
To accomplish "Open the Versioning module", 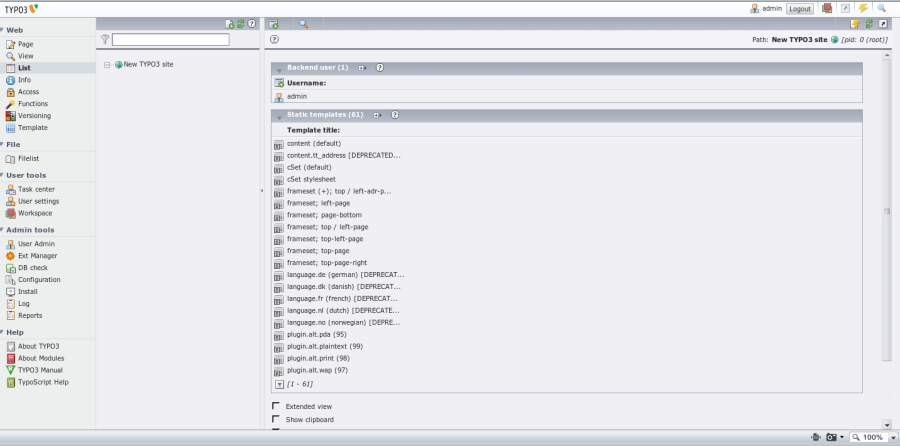I will 34,115.
